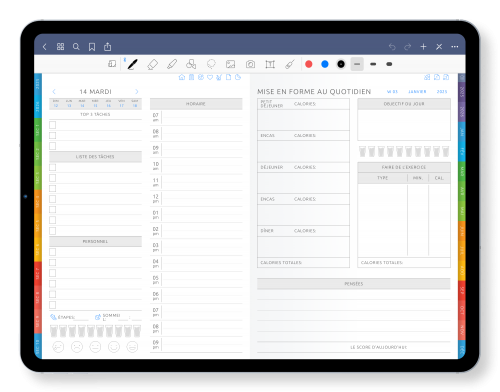Pick the blue pen color
The image size is (500, 392).
tap(325, 64)
